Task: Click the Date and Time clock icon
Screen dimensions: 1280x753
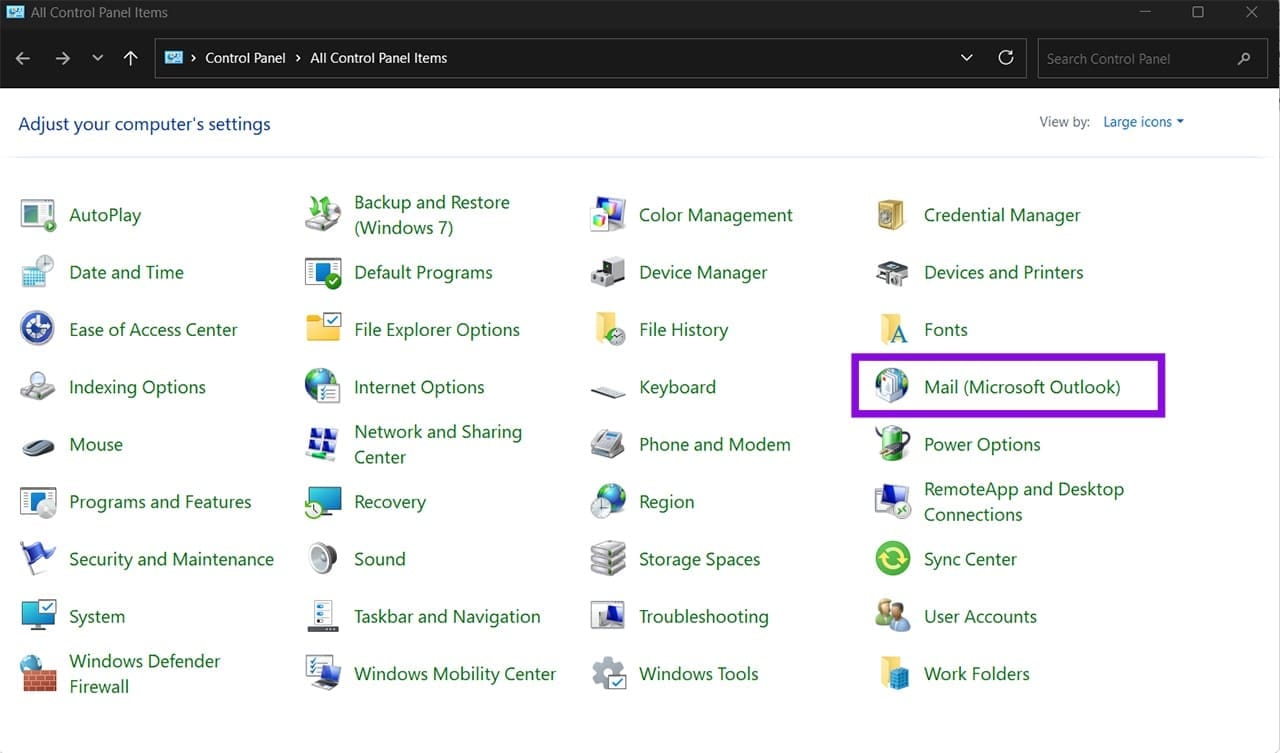Action: [x=38, y=272]
